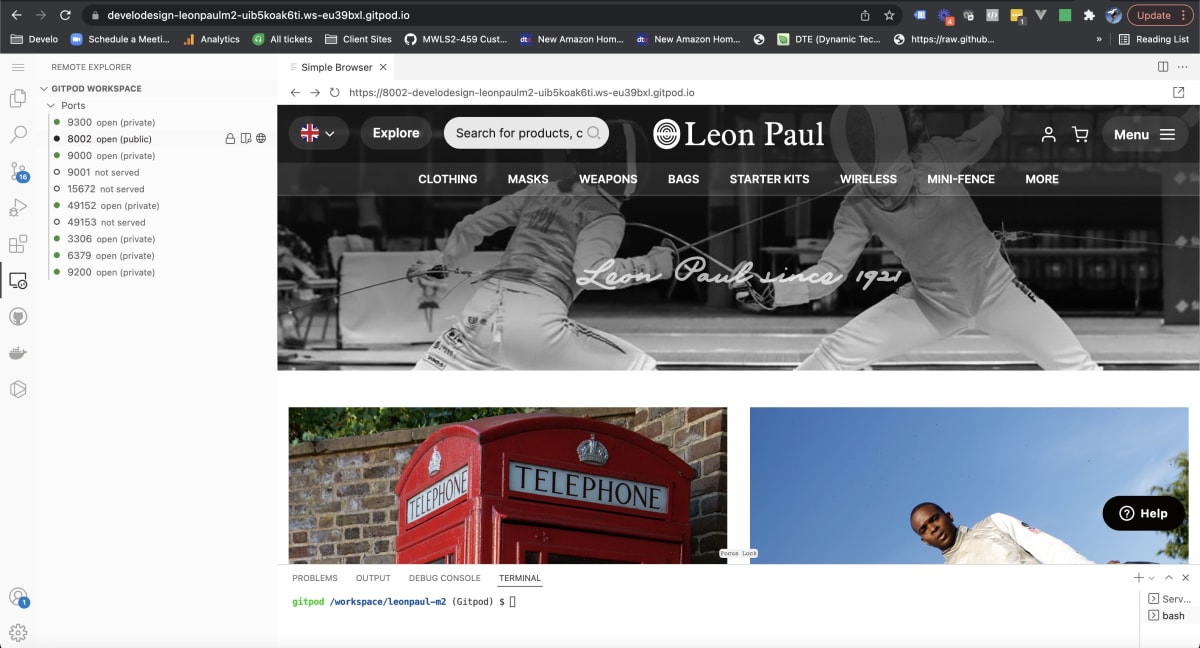This screenshot has width=1200, height=648.
Task: Make port 8002 private using the lock icon
Action: [228, 138]
